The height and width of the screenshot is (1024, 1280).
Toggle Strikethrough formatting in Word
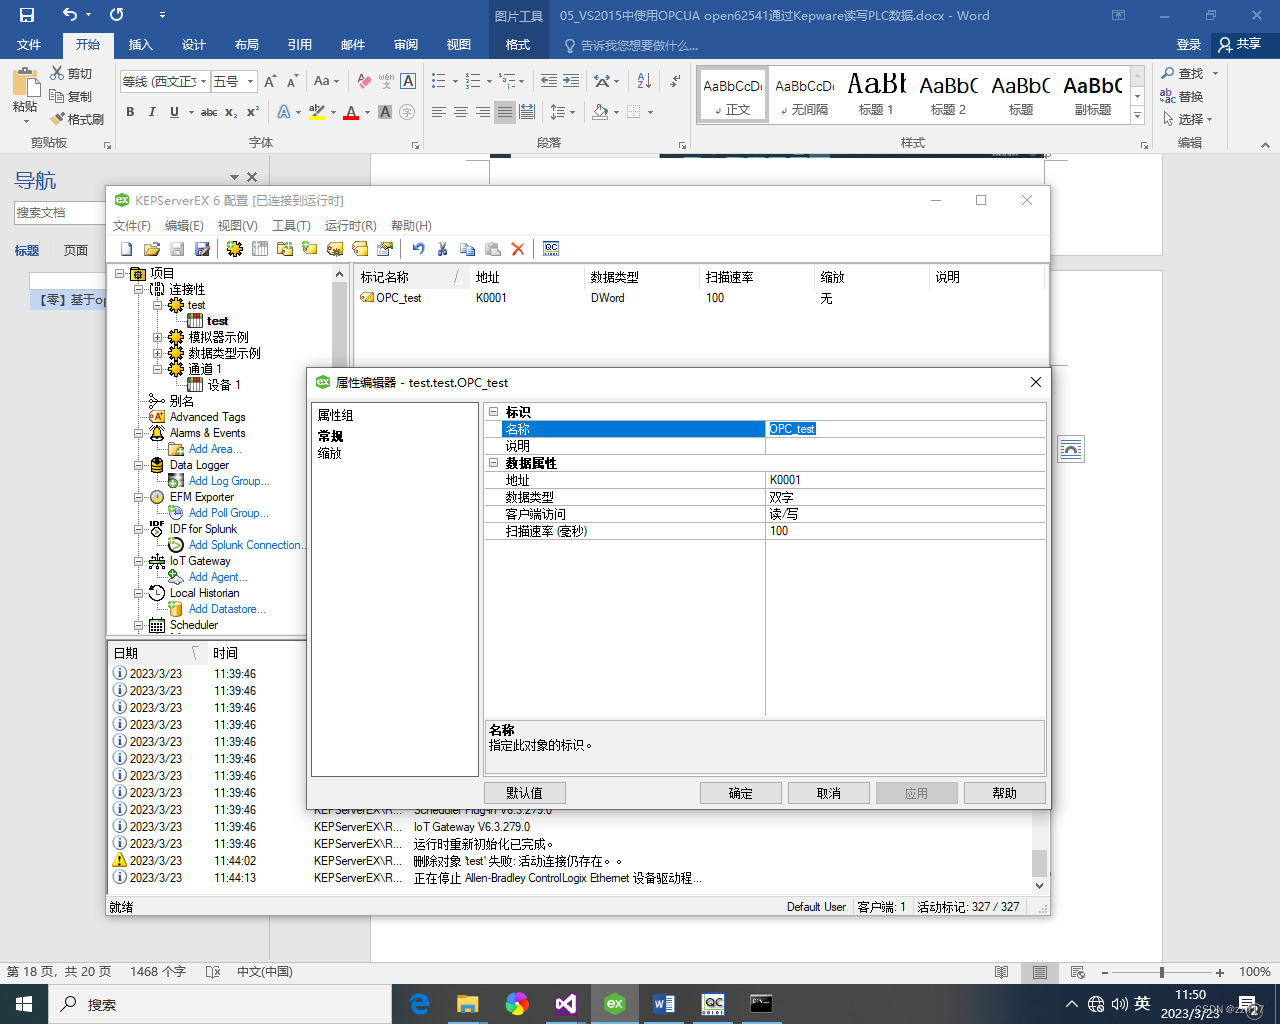(x=209, y=112)
